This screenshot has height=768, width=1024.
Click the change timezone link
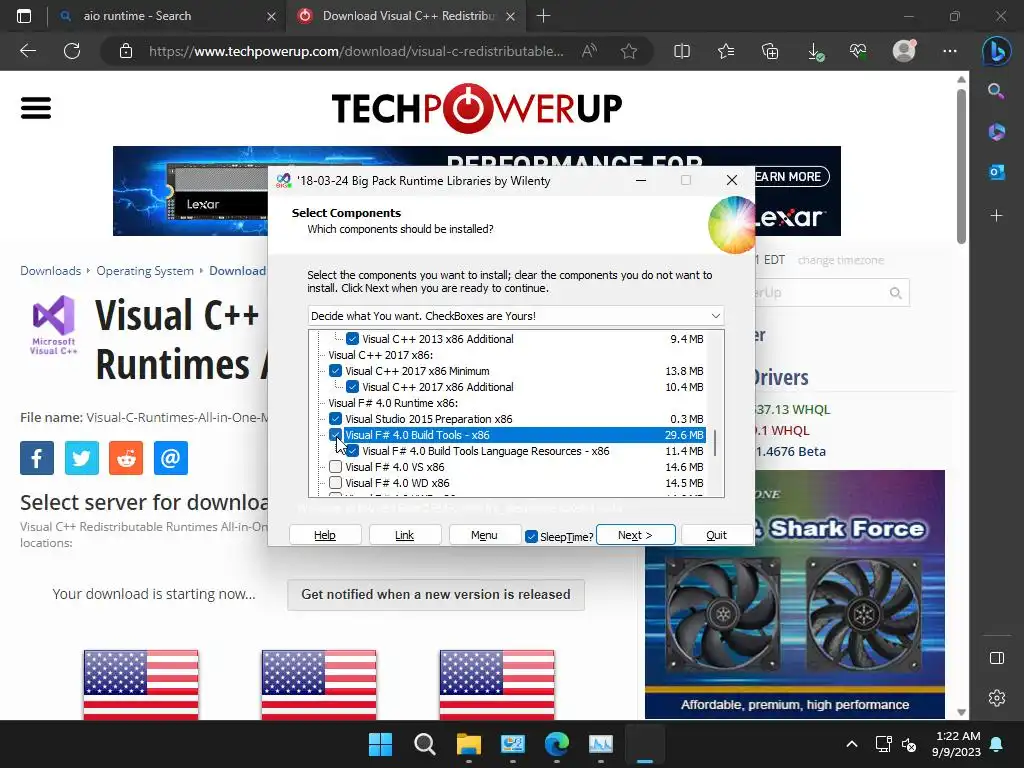click(840, 260)
